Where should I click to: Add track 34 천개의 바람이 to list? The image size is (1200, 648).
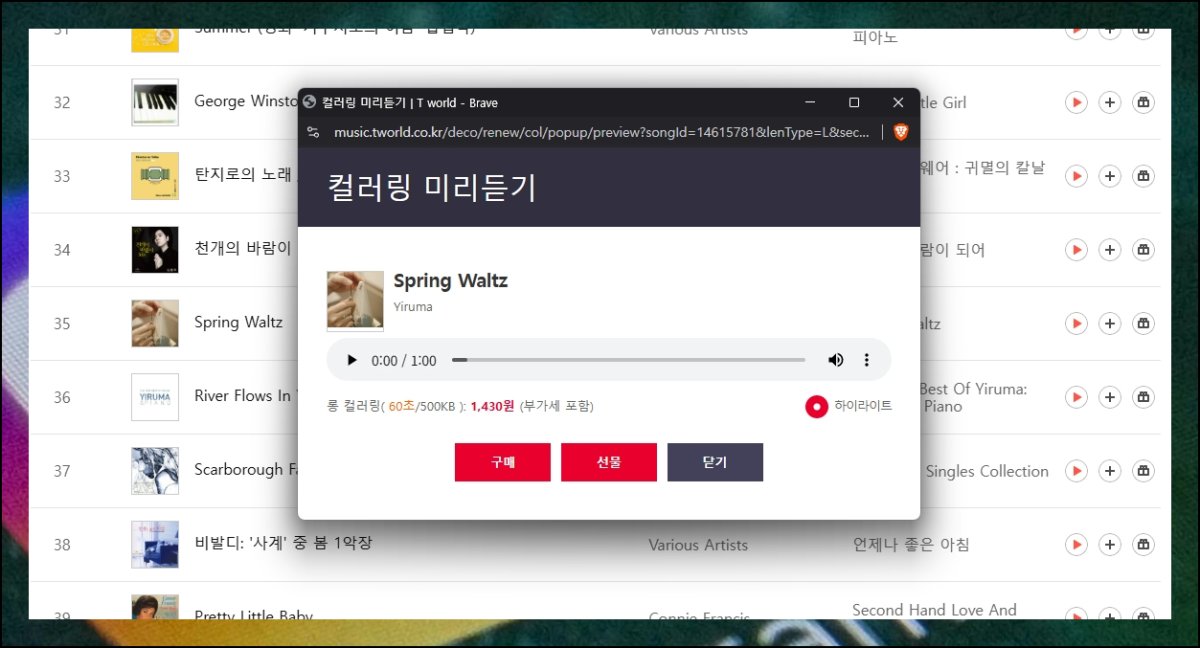pyautogui.click(x=1109, y=249)
